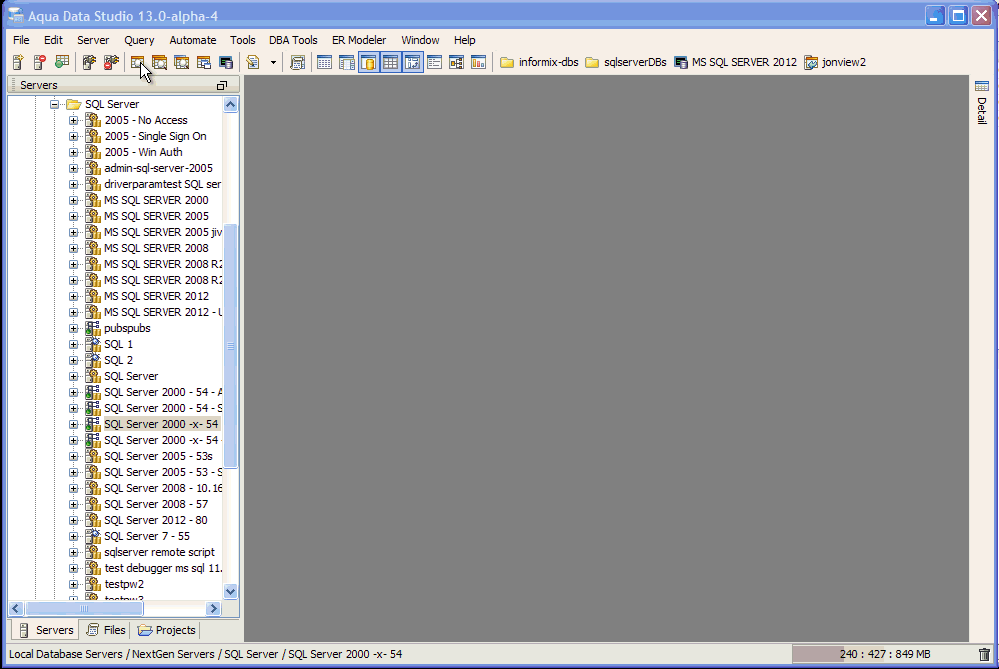The image size is (999, 669).
Task: Toggle the third highlighted view button
Action: [413, 62]
